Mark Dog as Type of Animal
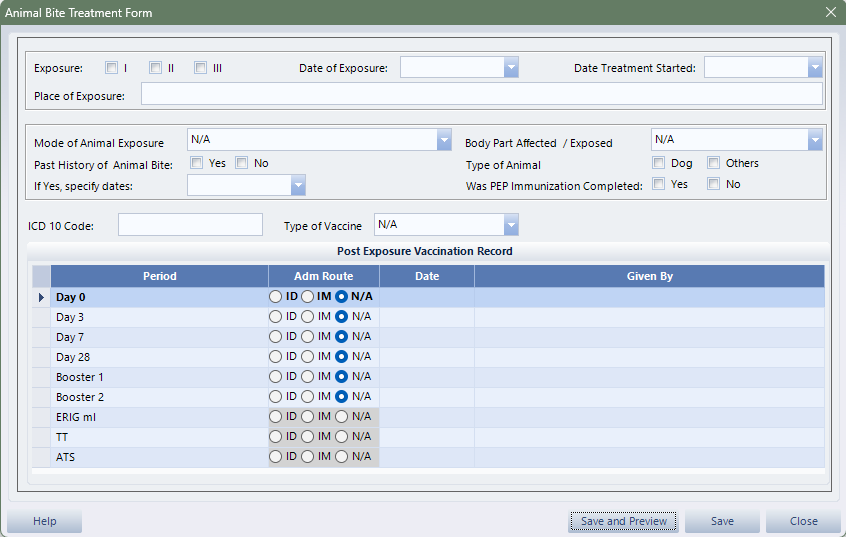The image size is (846, 537). tap(659, 163)
